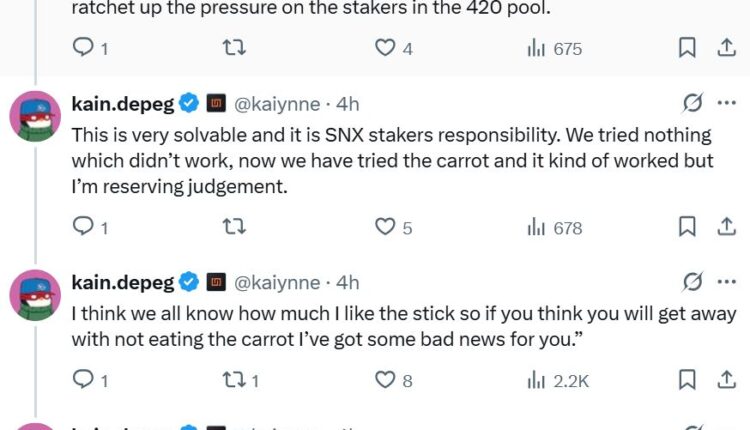
Task: Reply to the "like the stick" tweet
Action: (x=85, y=379)
